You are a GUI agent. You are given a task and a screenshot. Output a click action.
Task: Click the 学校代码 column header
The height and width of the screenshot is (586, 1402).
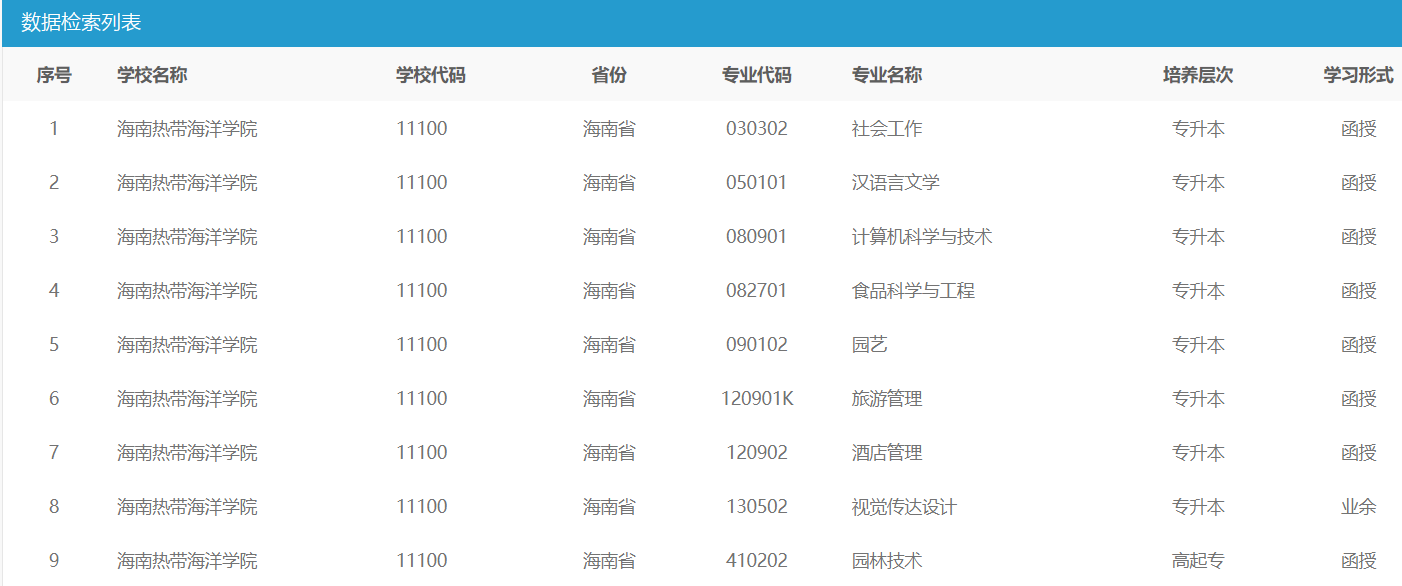[x=431, y=75]
